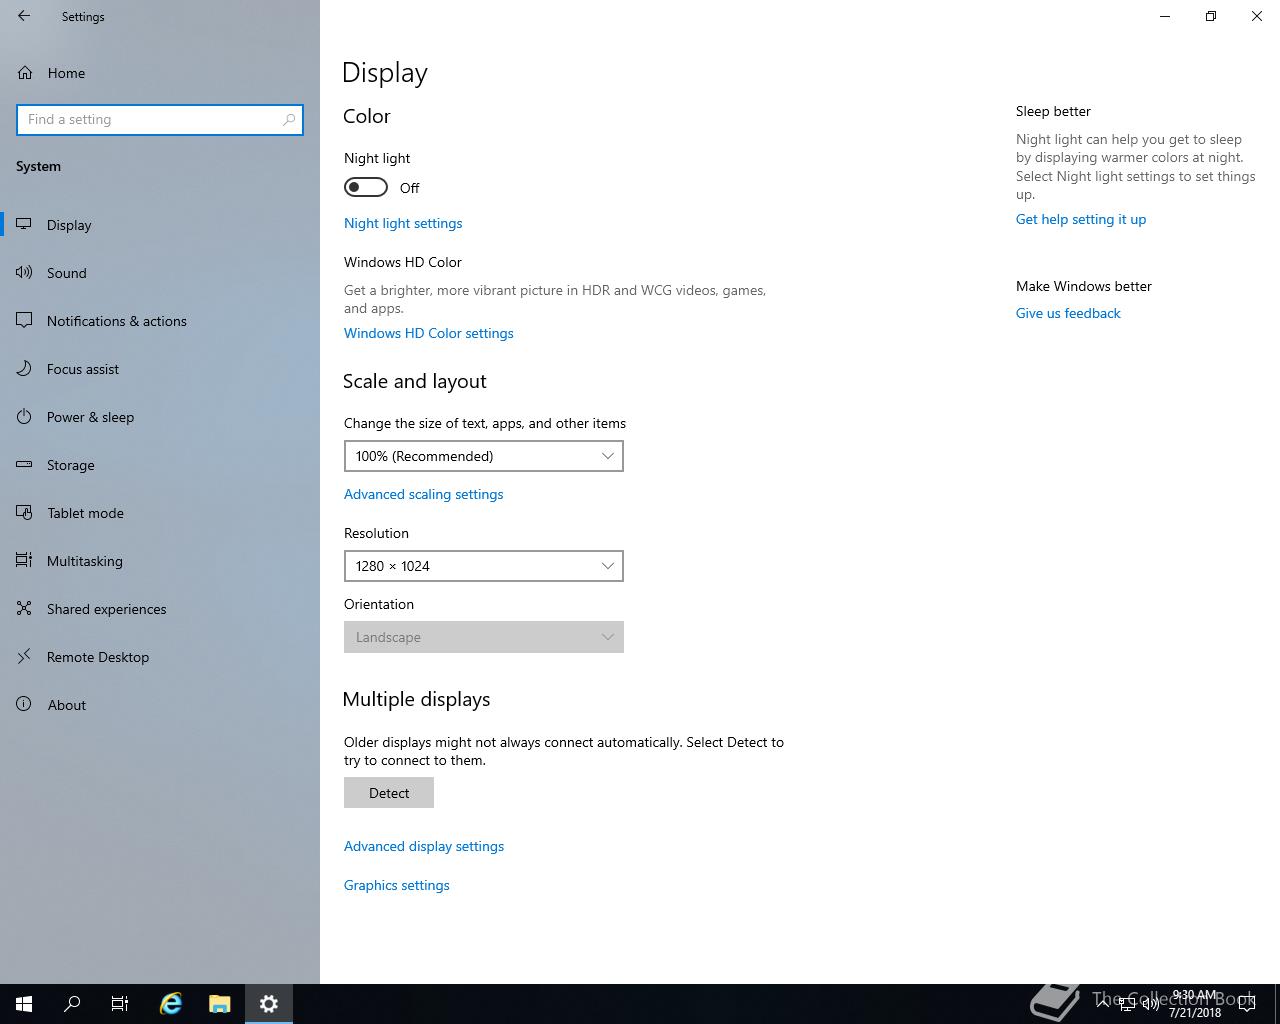Click the Landscape Orientation dropdown
The height and width of the screenshot is (1024, 1280).
[x=484, y=637]
